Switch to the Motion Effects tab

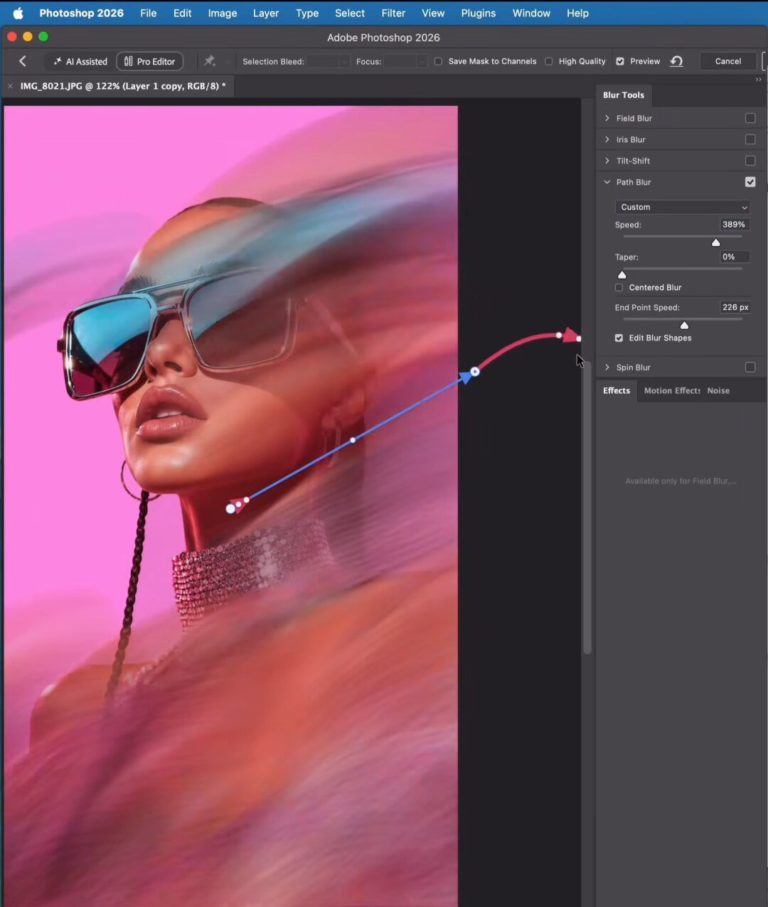click(x=672, y=390)
